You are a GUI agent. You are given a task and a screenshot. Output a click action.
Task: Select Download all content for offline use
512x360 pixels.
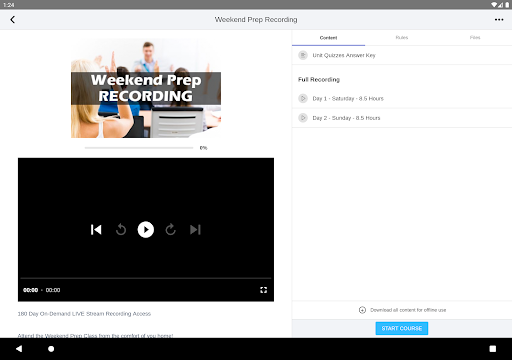pos(408,310)
